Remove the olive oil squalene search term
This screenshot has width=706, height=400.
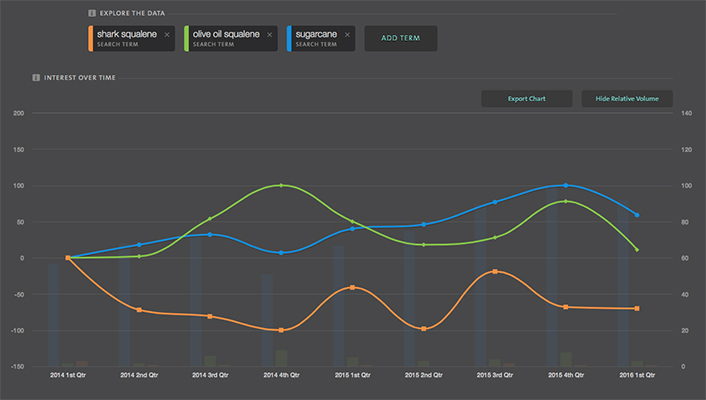[x=270, y=35]
